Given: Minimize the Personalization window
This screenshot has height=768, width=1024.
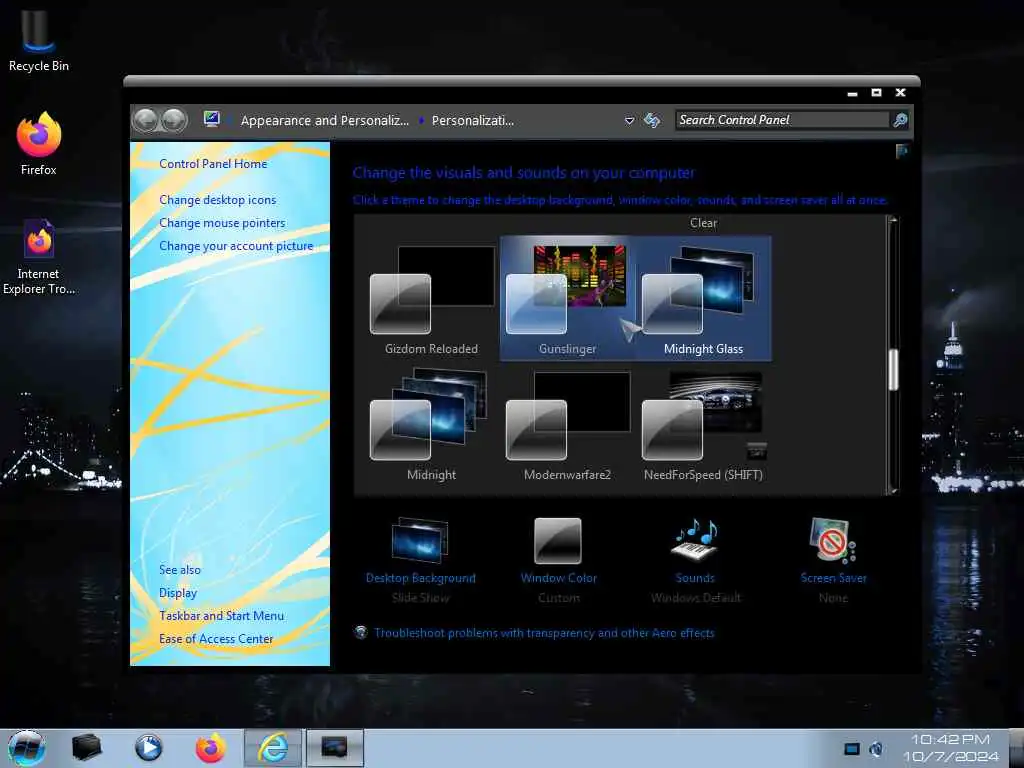Looking at the screenshot, I should pyautogui.click(x=852, y=93).
